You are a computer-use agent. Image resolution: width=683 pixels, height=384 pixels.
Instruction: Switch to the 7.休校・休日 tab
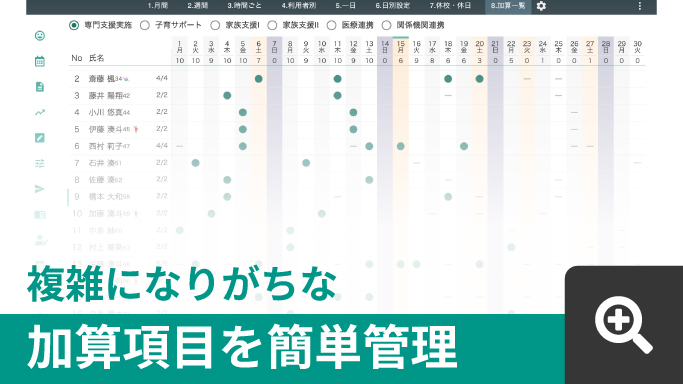[x=450, y=6]
